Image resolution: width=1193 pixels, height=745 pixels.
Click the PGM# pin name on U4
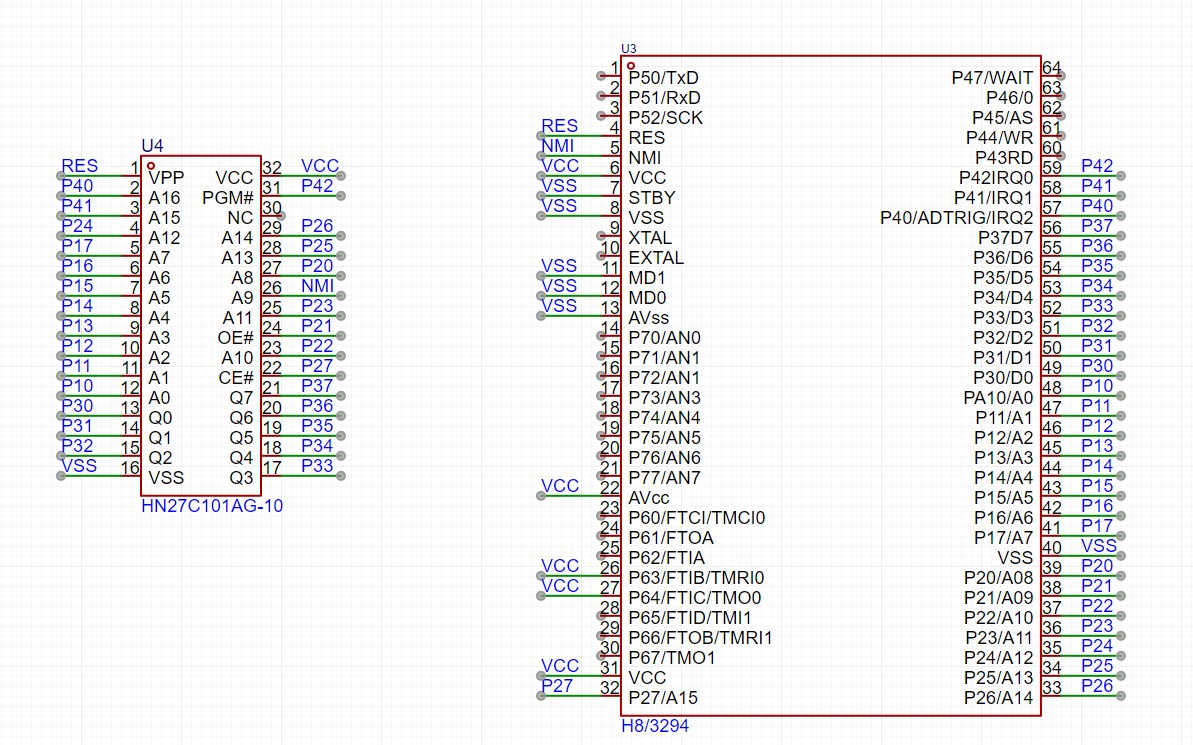click(228, 198)
